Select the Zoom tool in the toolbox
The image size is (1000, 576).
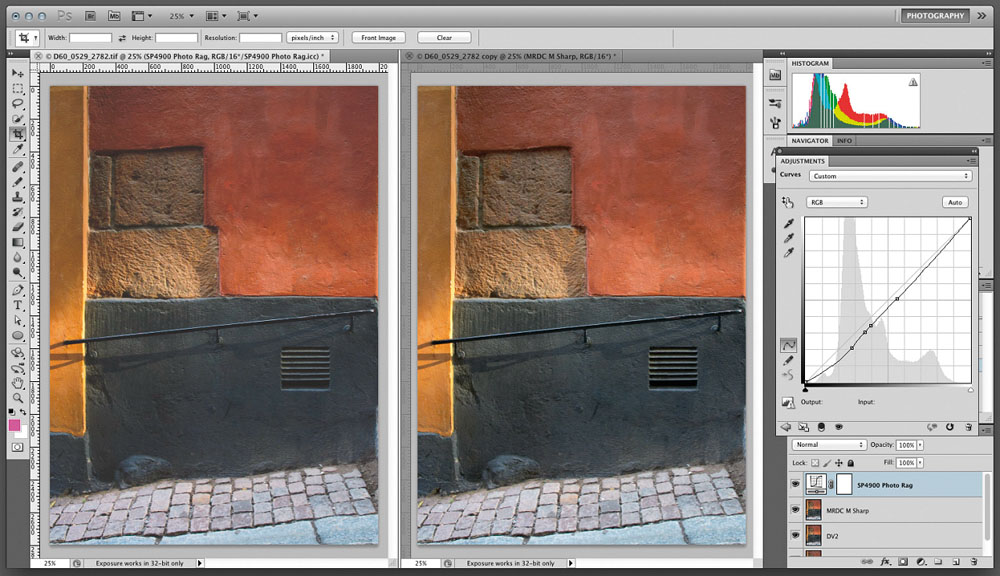pos(18,397)
